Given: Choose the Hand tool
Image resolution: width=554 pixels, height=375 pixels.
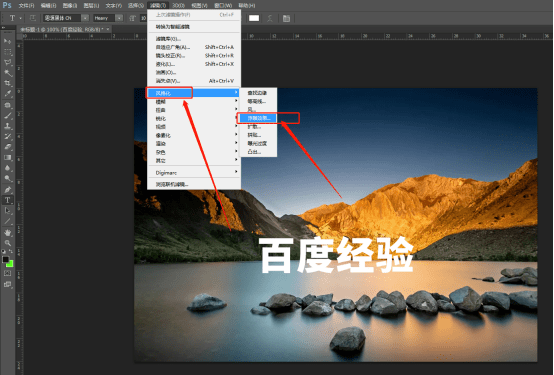Looking at the screenshot, I should coord(7,232).
